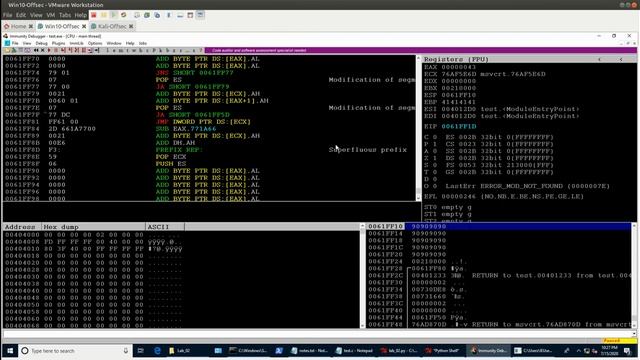Click the Hex dump column header
The image size is (640, 360).
point(93,227)
